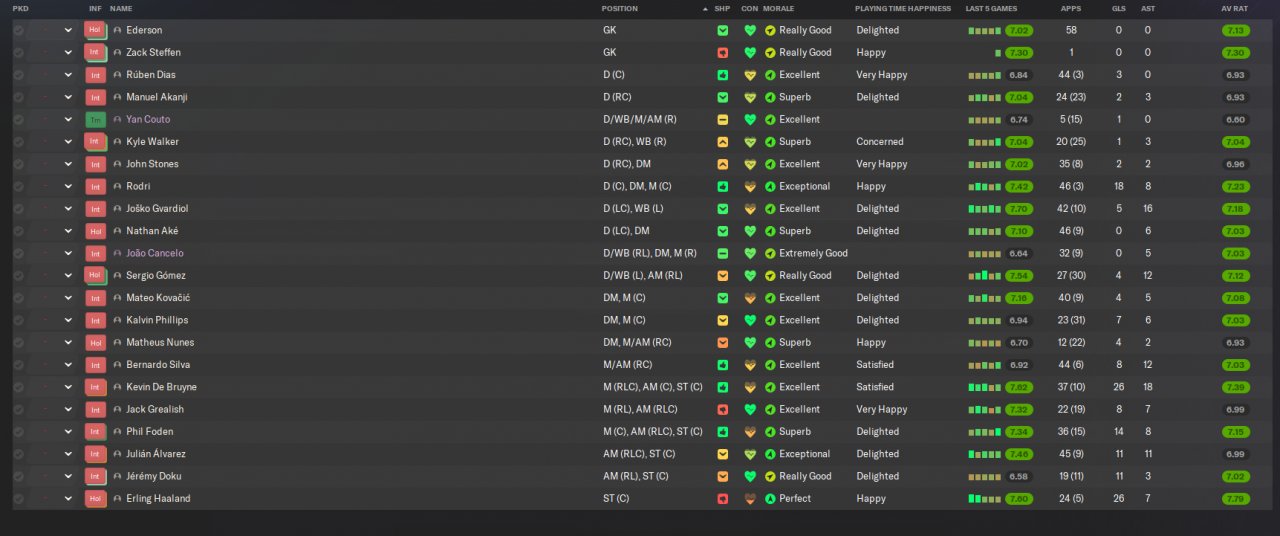This screenshot has height=536, width=1280.
Task: Open the role dropdown for Bernardo Silva
Action: pyautogui.click(x=68, y=365)
